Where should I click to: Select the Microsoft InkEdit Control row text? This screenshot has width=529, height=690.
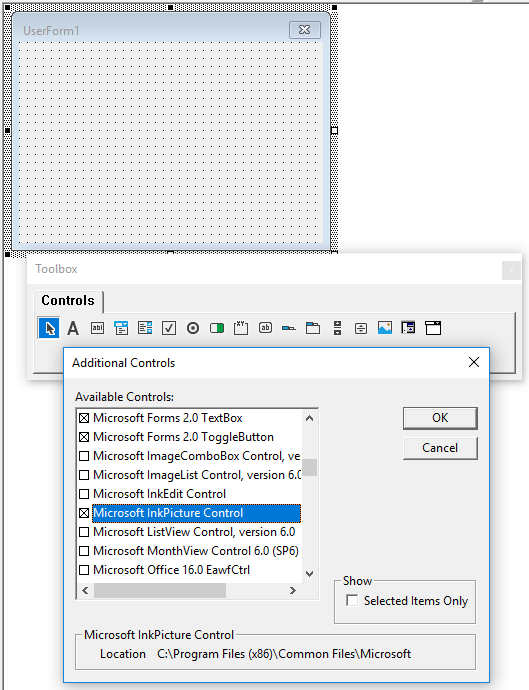tap(159, 494)
